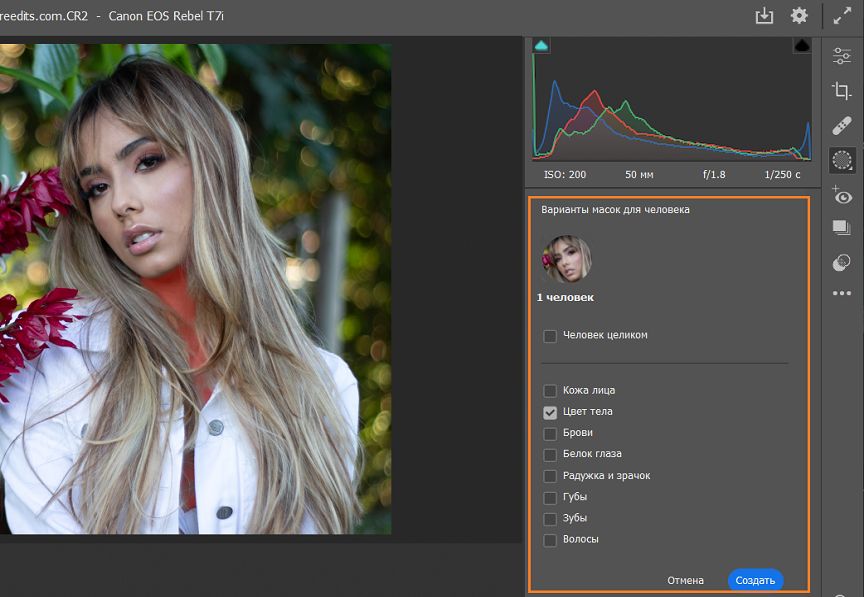The image size is (864, 597).
Task: Enable the Человек целиком checkbox
Action: (x=550, y=336)
